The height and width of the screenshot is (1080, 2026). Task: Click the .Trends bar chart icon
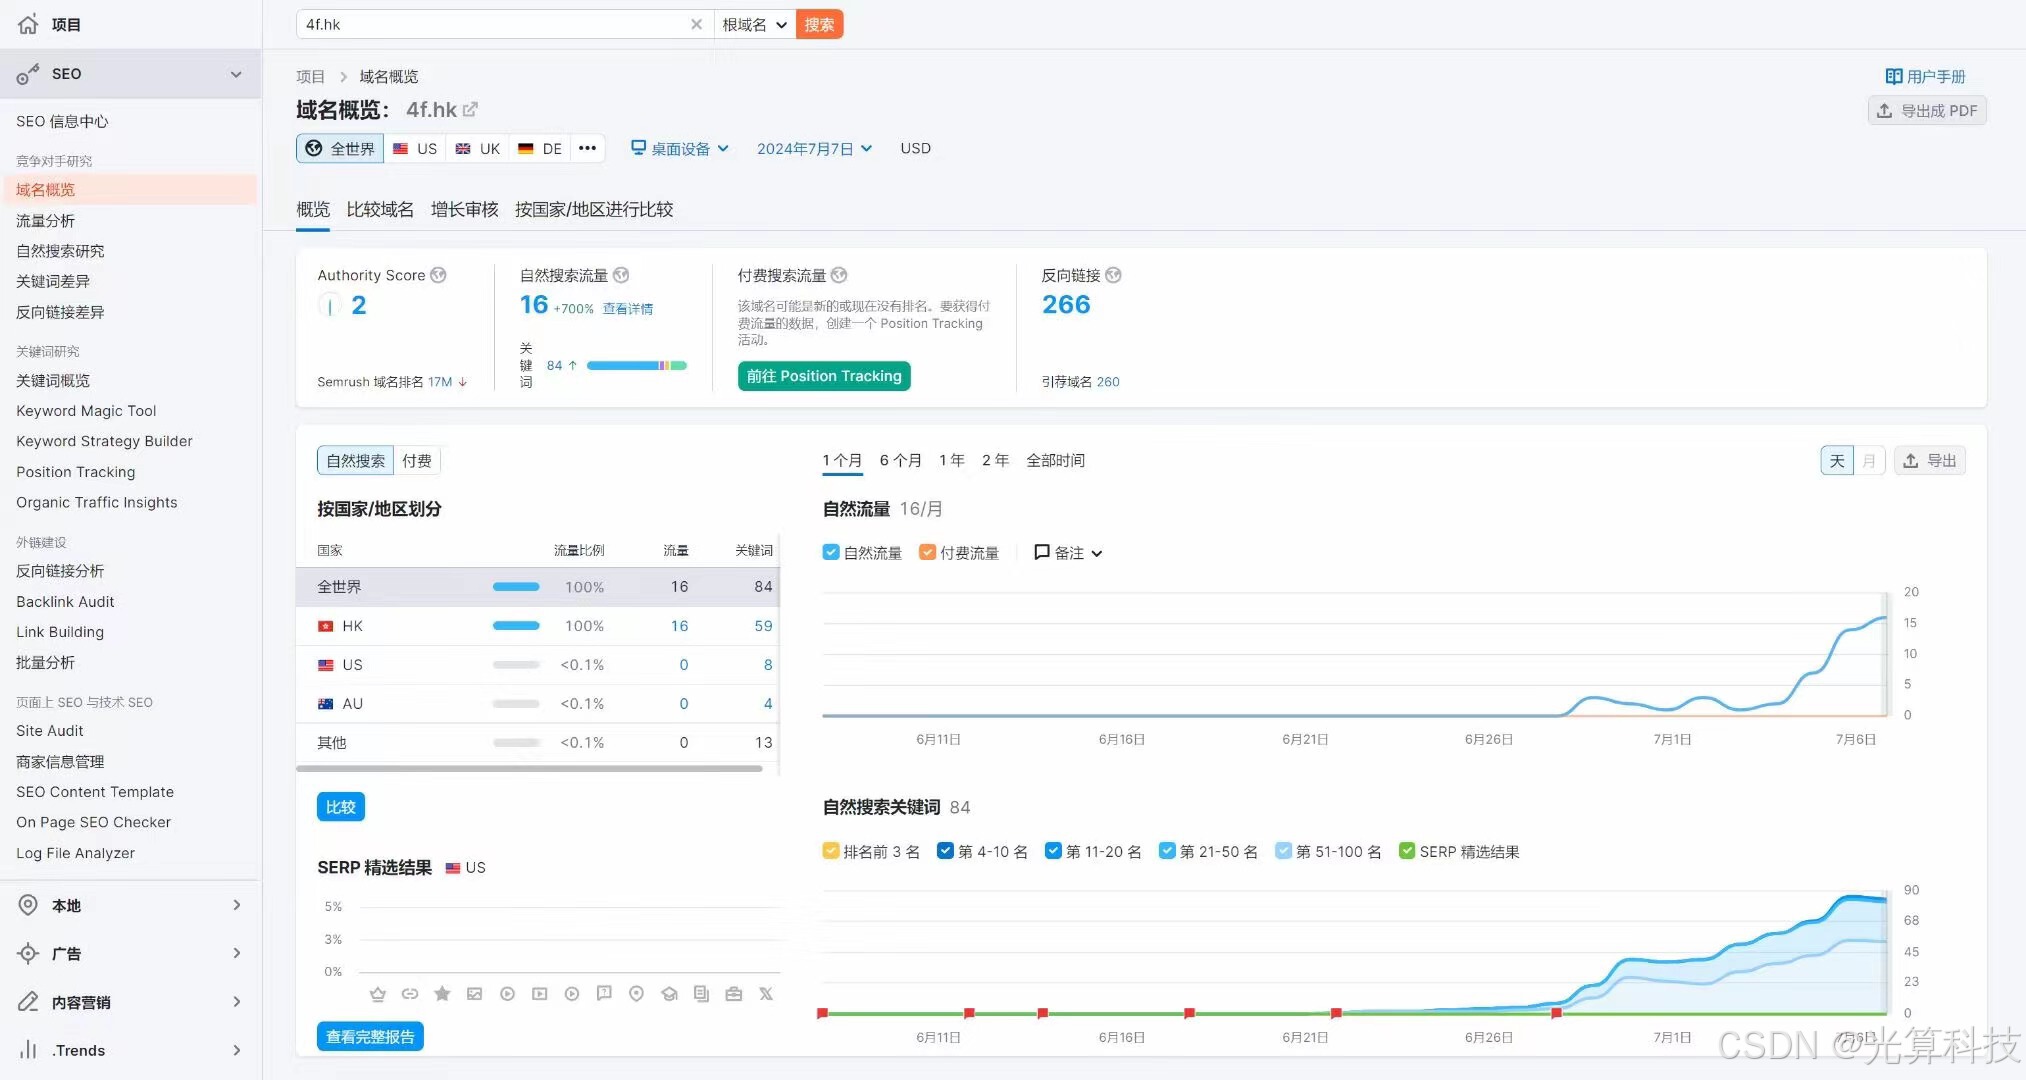point(28,1050)
